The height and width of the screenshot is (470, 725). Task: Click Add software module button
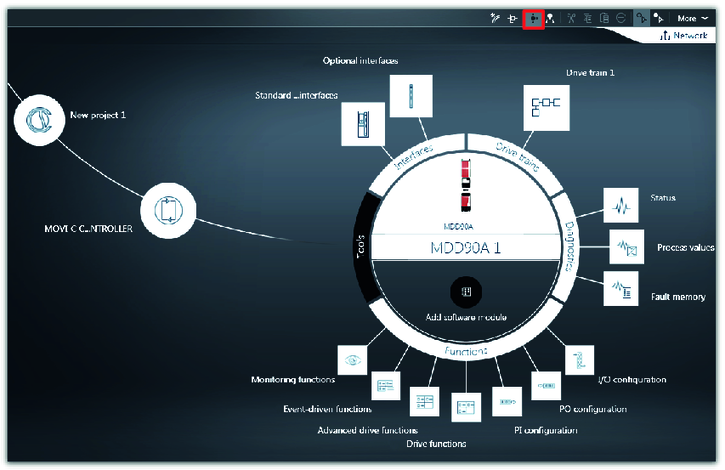pyautogui.click(x=463, y=291)
